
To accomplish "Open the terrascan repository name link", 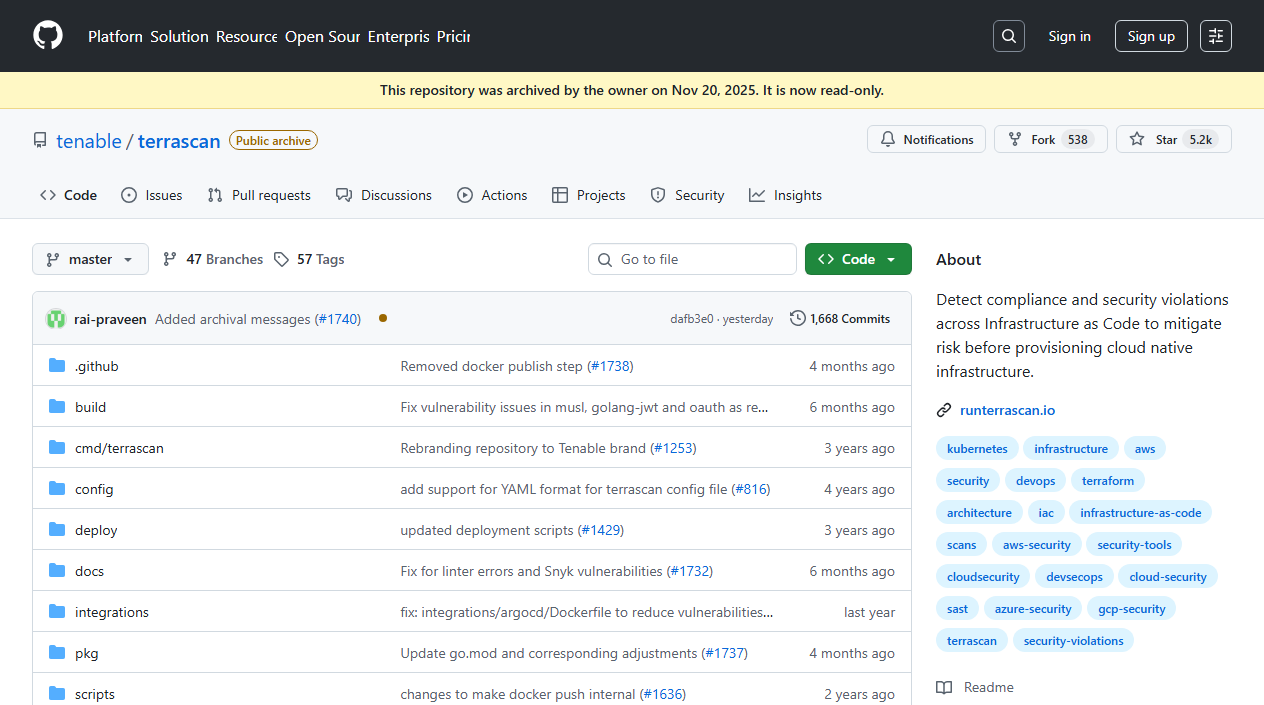I will [179, 141].
